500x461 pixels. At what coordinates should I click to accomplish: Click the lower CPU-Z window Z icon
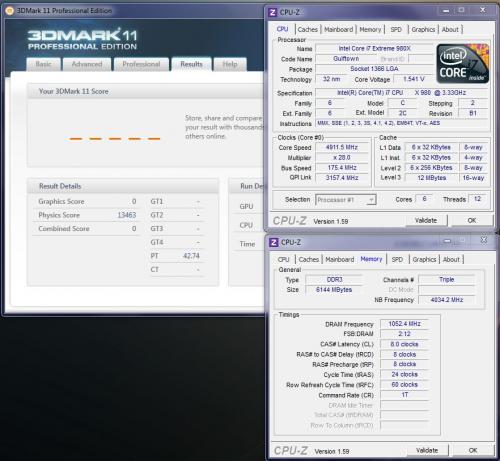pos(273,242)
